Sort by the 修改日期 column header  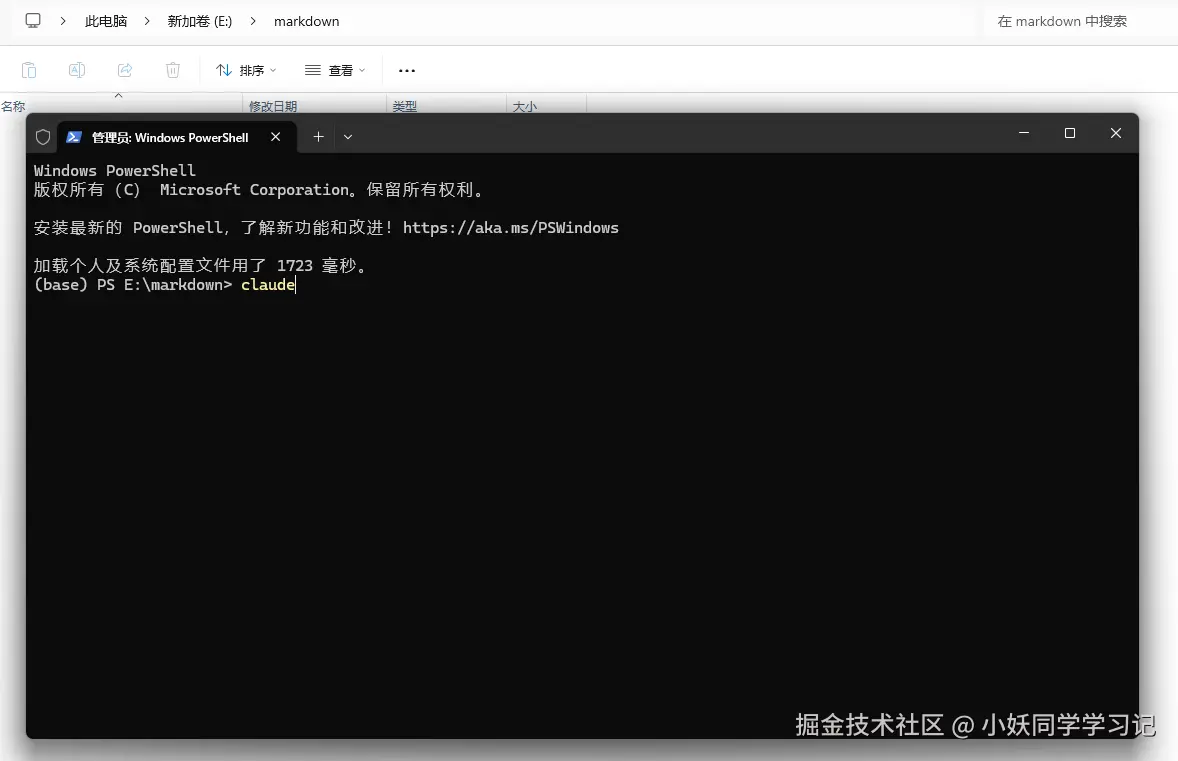pos(273,107)
